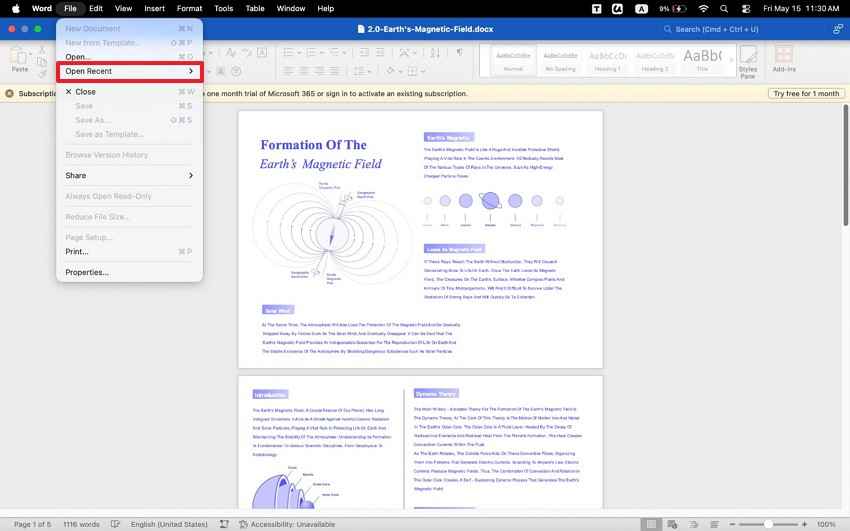Image resolution: width=850 pixels, height=531 pixels.
Task: Click Accessibility: Unavailable in status bar
Action: [x=287, y=524]
